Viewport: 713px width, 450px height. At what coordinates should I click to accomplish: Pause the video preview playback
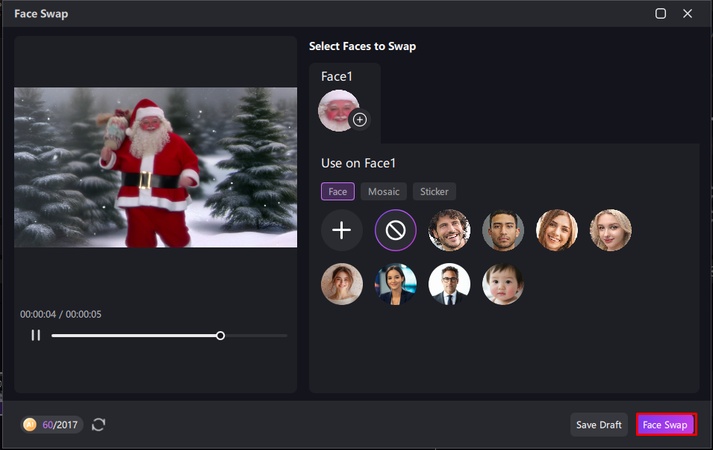pyautogui.click(x=35, y=335)
